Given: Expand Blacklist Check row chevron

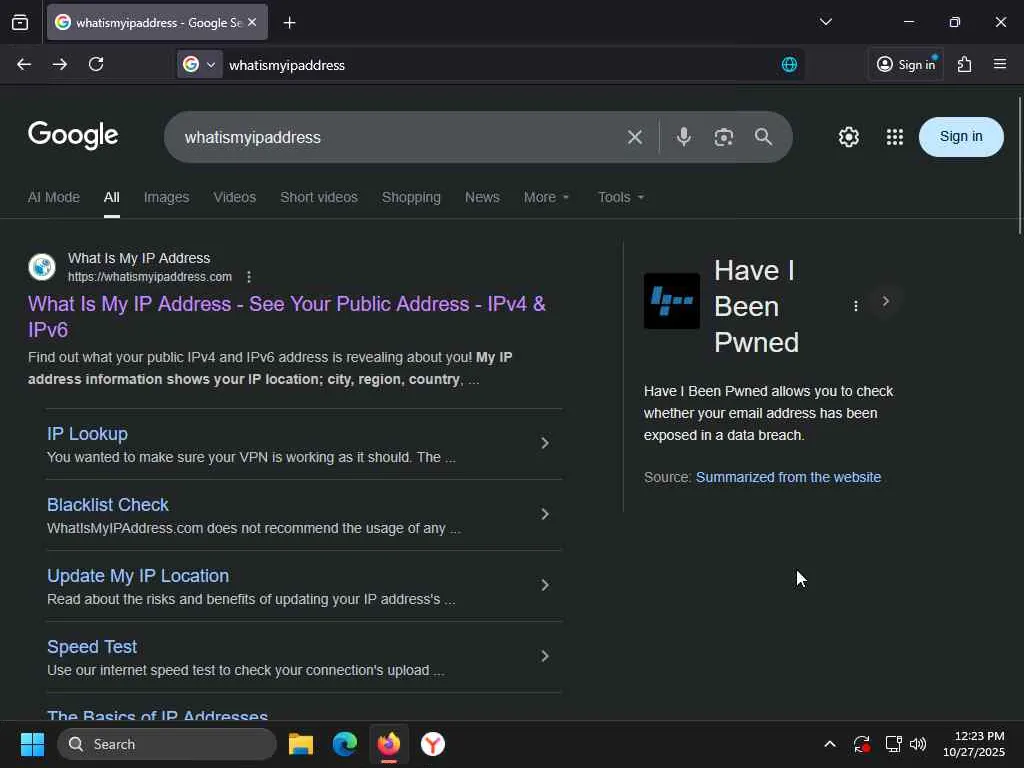Looking at the screenshot, I should (545, 515).
